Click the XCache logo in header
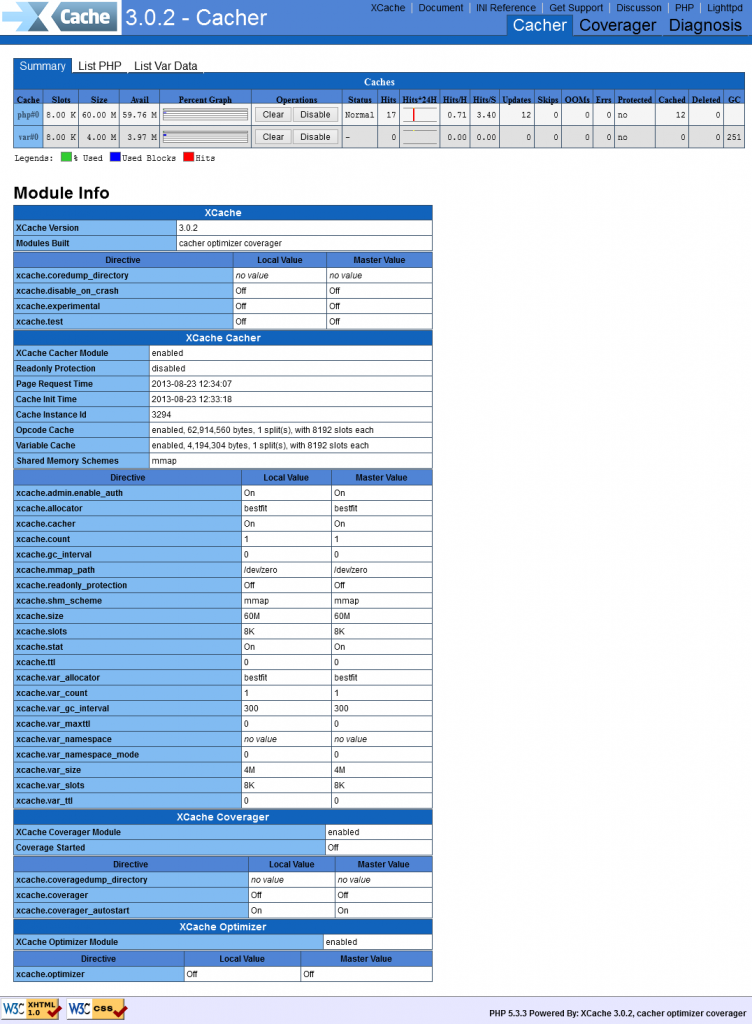This screenshot has height=1024, width=752. tap(60, 17)
